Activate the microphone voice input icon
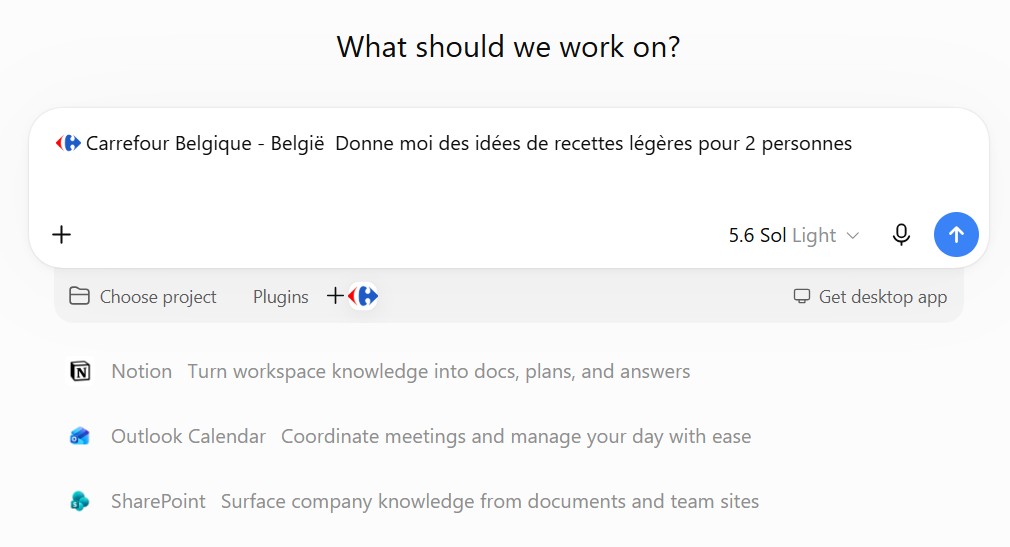 901,235
